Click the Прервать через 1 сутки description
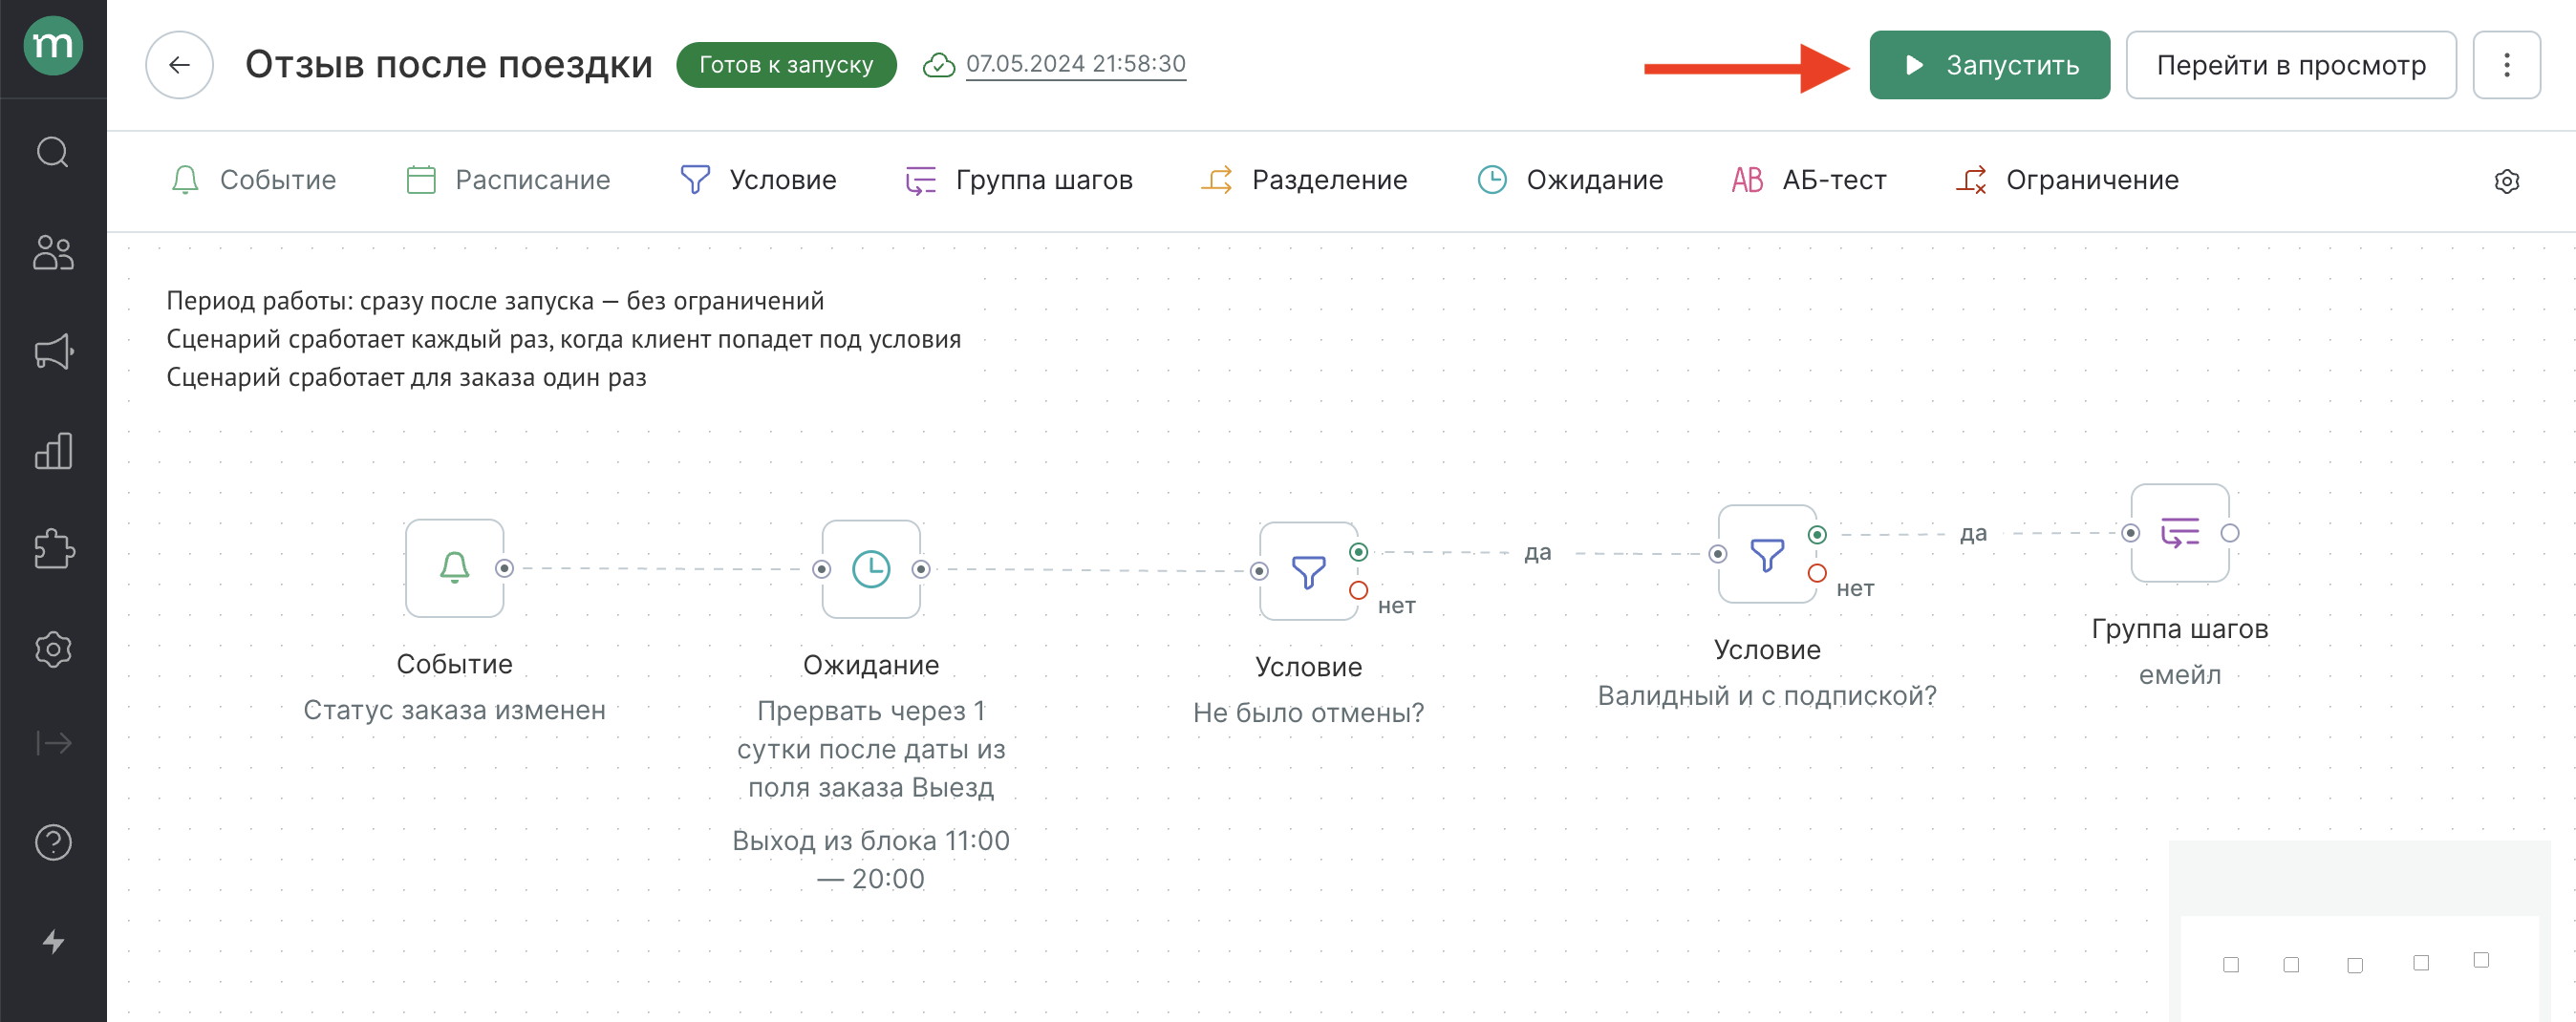The width and height of the screenshot is (2576, 1022). click(871, 749)
